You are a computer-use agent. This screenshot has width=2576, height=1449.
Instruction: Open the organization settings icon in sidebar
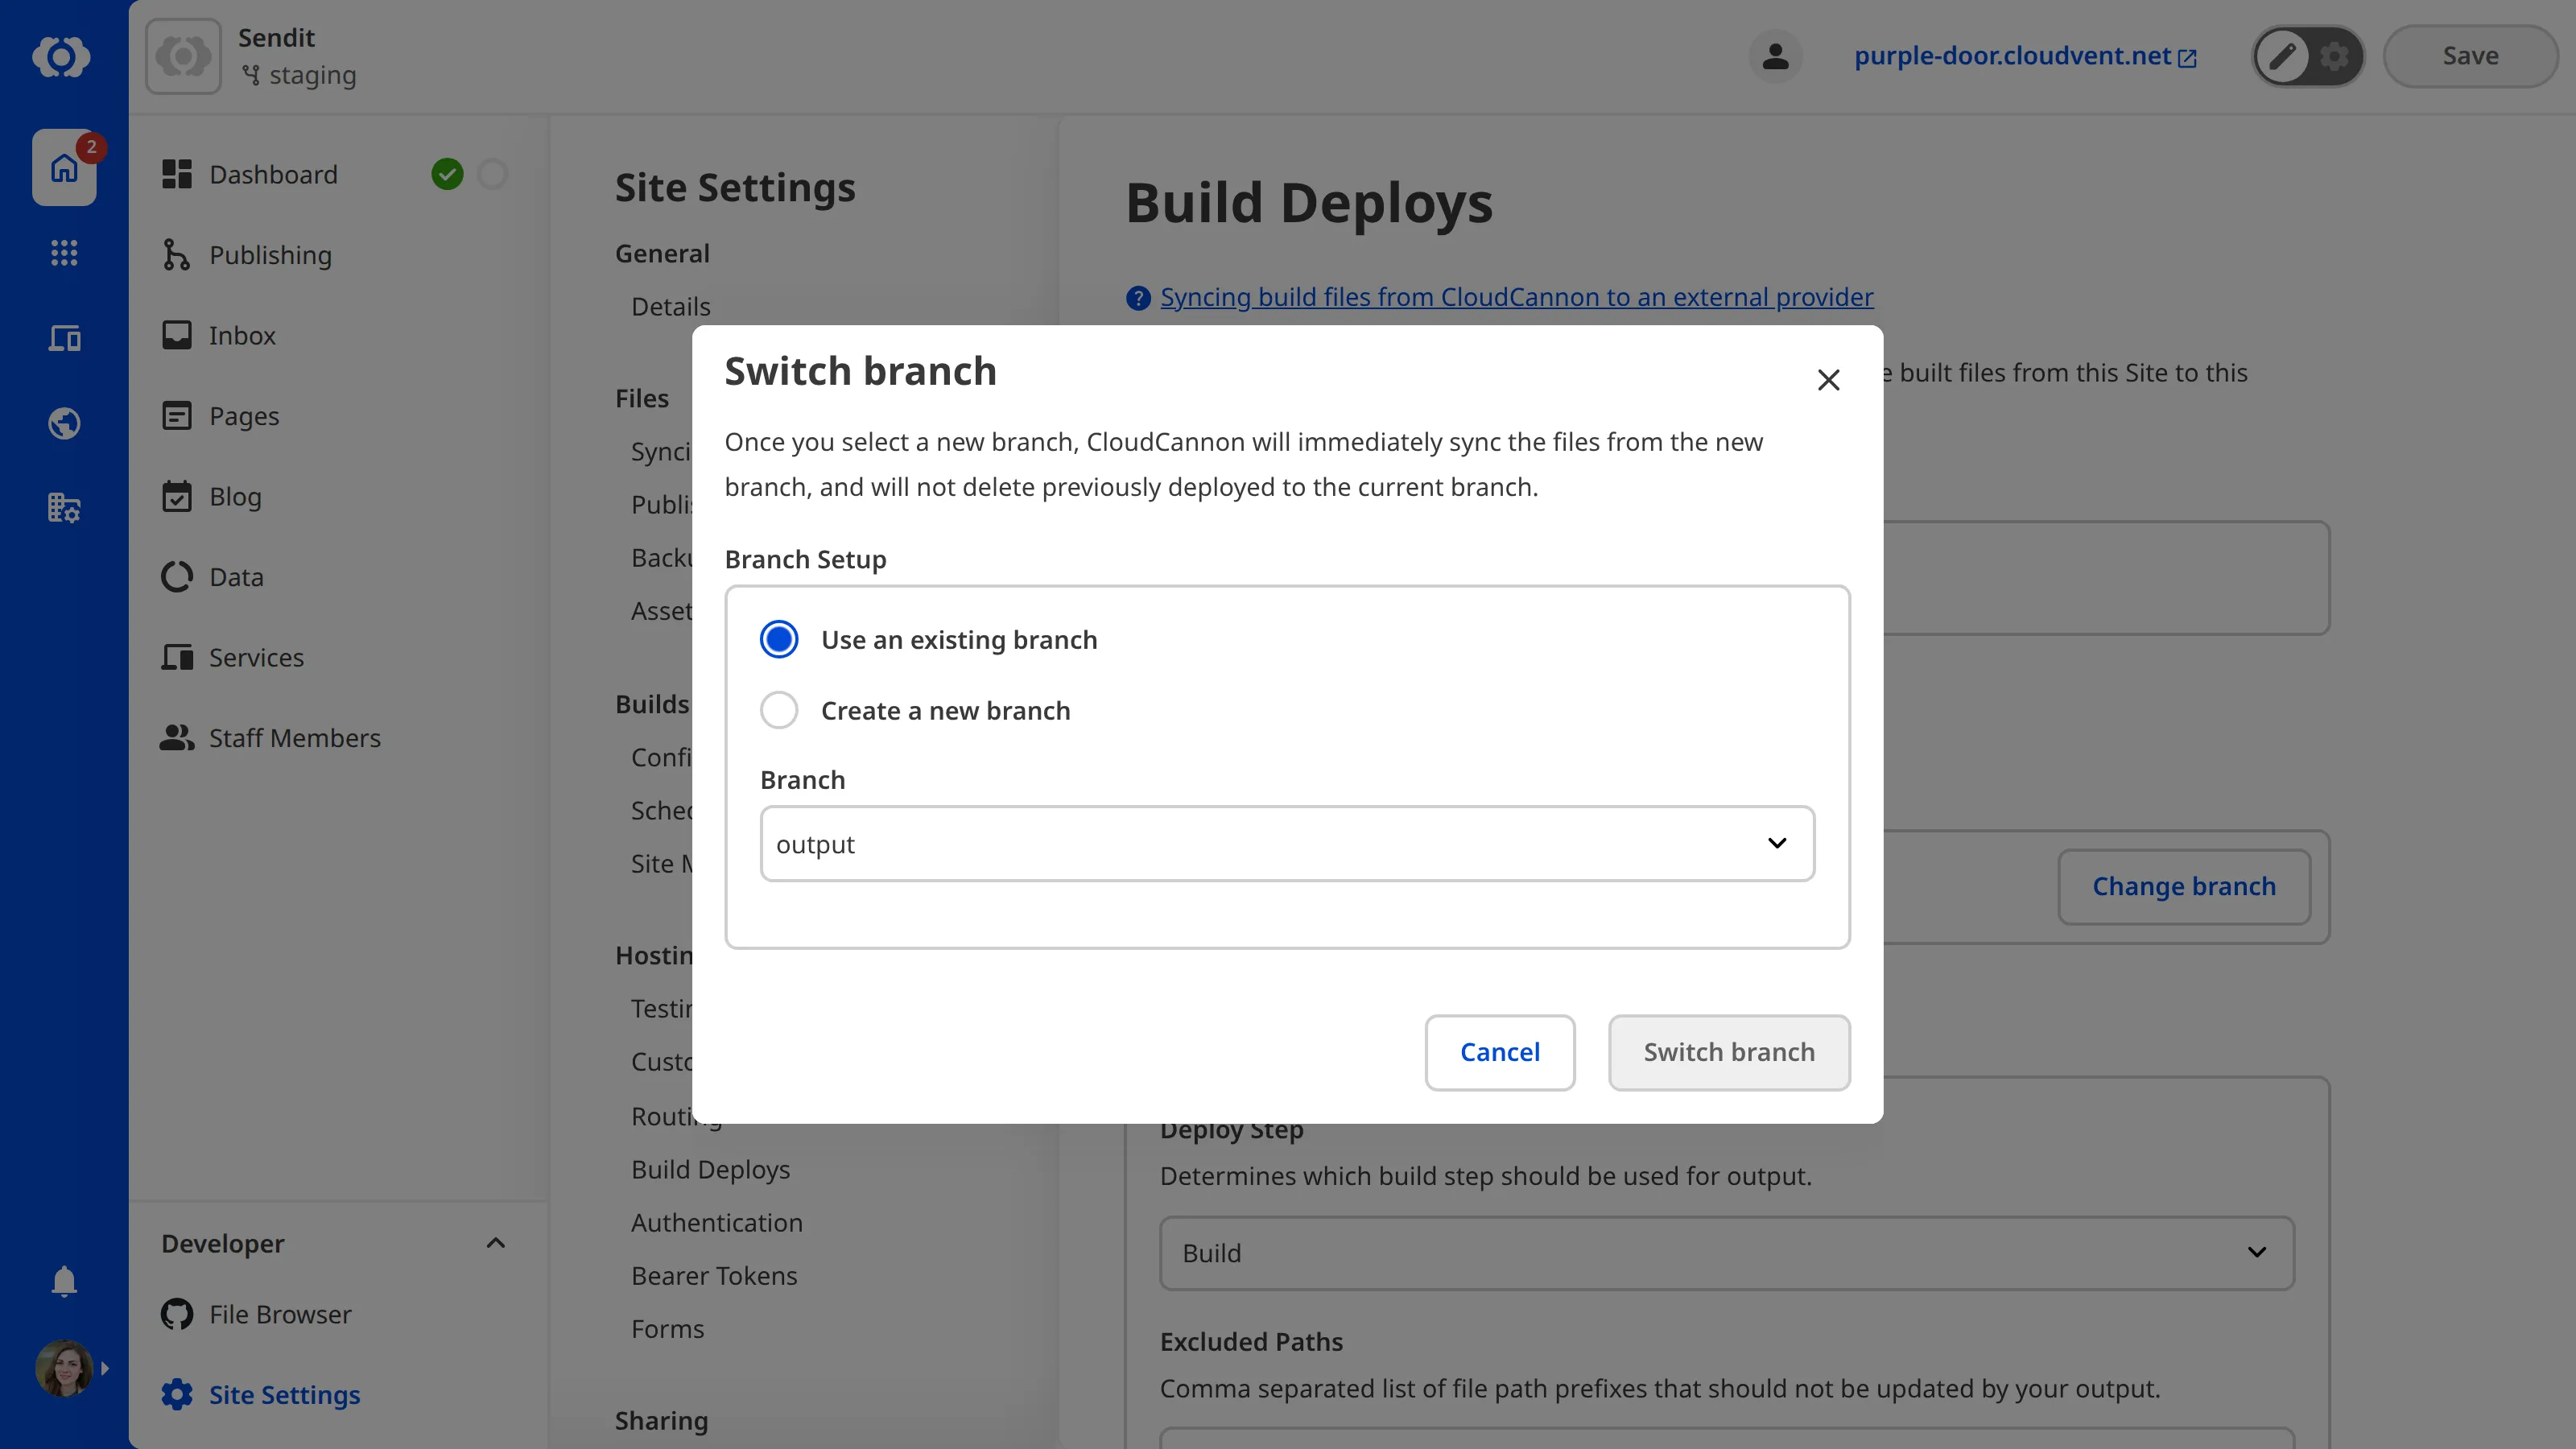(x=63, y=507)
